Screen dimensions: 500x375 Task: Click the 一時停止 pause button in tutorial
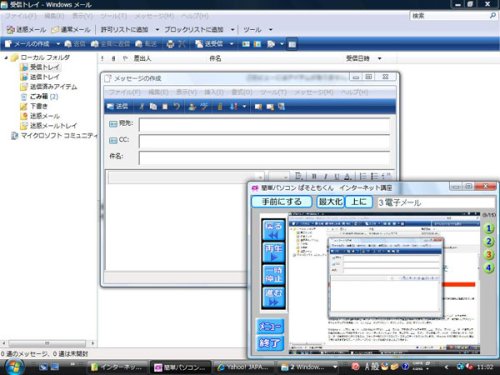coord(274,275)
